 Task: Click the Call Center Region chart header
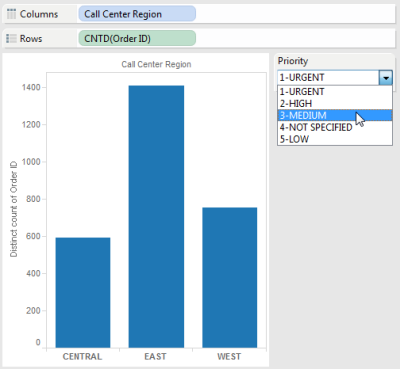(x=156, y=64)
